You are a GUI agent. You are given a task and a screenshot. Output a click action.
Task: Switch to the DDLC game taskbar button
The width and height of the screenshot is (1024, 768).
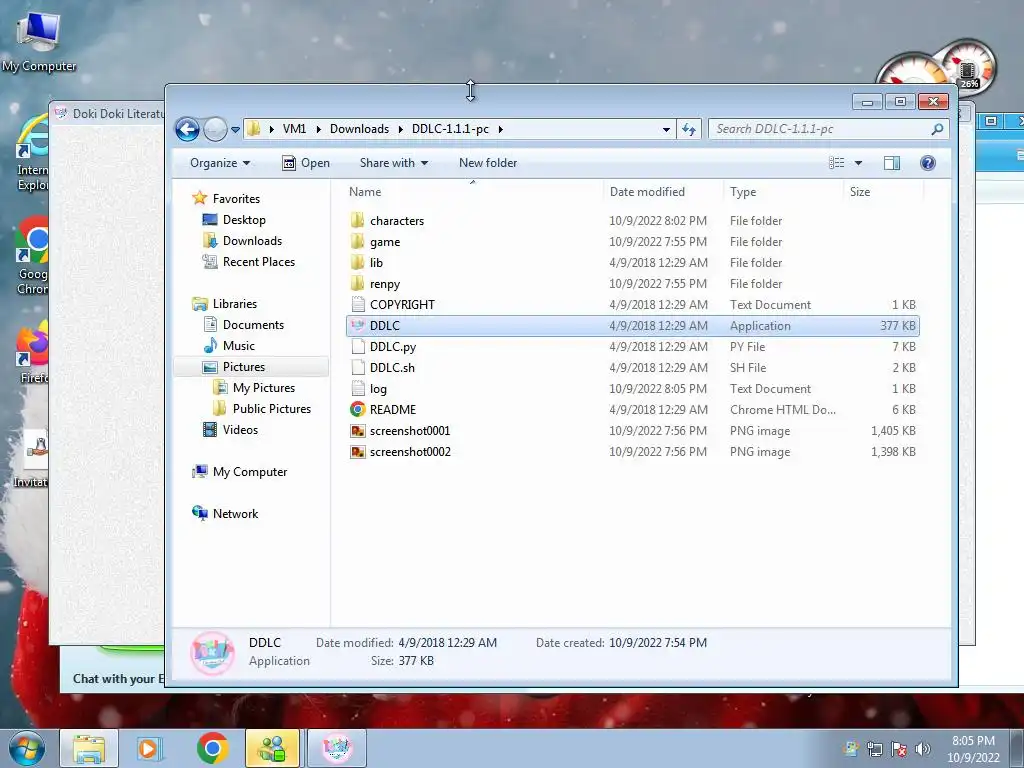(x=337, y=748)
